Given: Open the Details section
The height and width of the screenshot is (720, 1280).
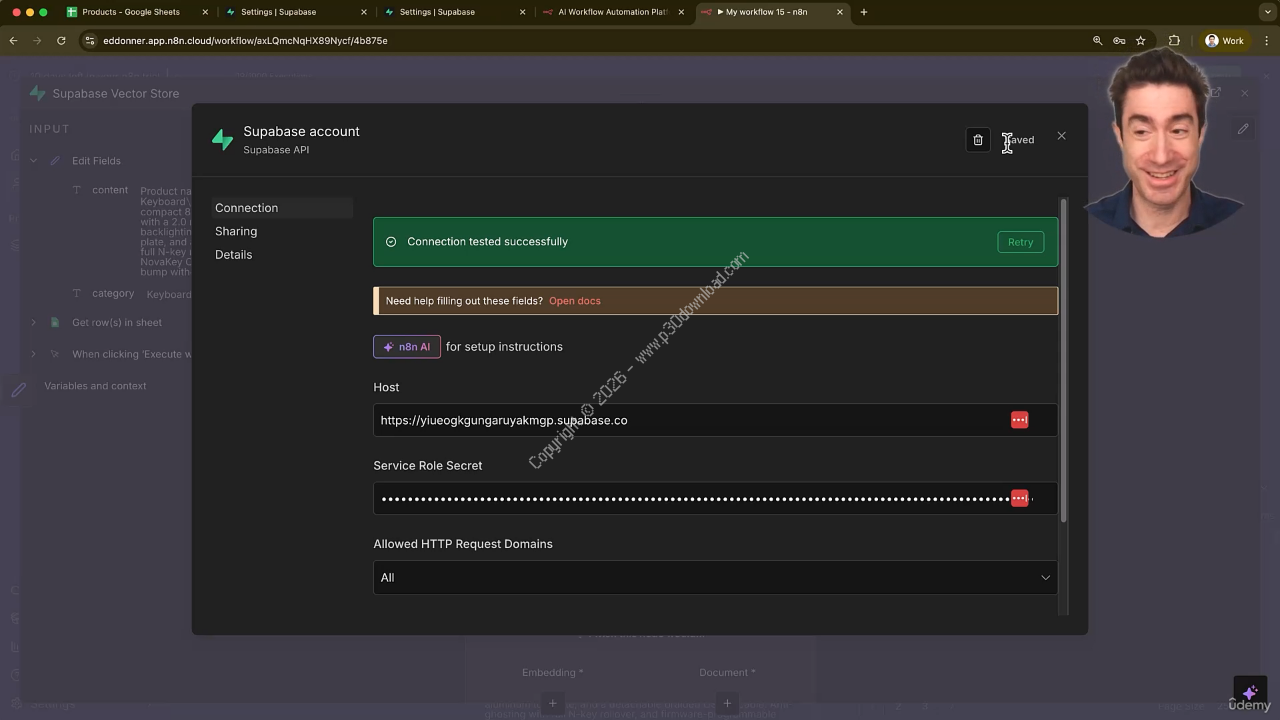Looking at the screenshot, I should 233,255.
